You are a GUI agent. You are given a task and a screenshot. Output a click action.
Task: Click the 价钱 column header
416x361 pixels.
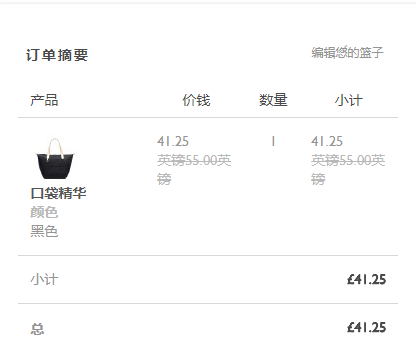pyautogui.click(x=196, y=100)
